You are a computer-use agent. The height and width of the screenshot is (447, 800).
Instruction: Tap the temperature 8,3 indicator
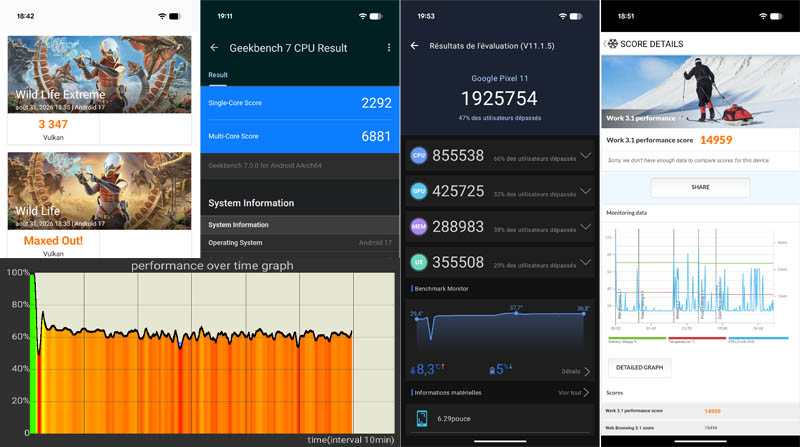[x=428, y=369]
